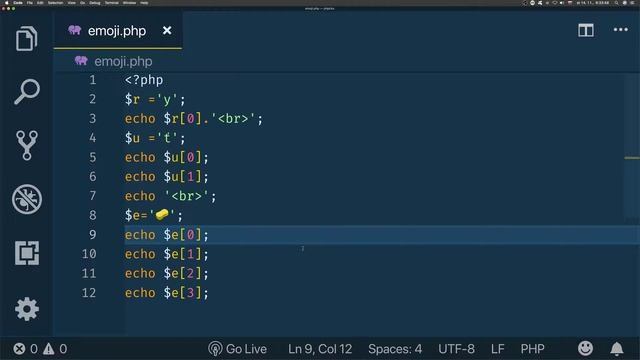
Task: Click on "$r ='y';" on line 2
Action: (x=155, y=99)
